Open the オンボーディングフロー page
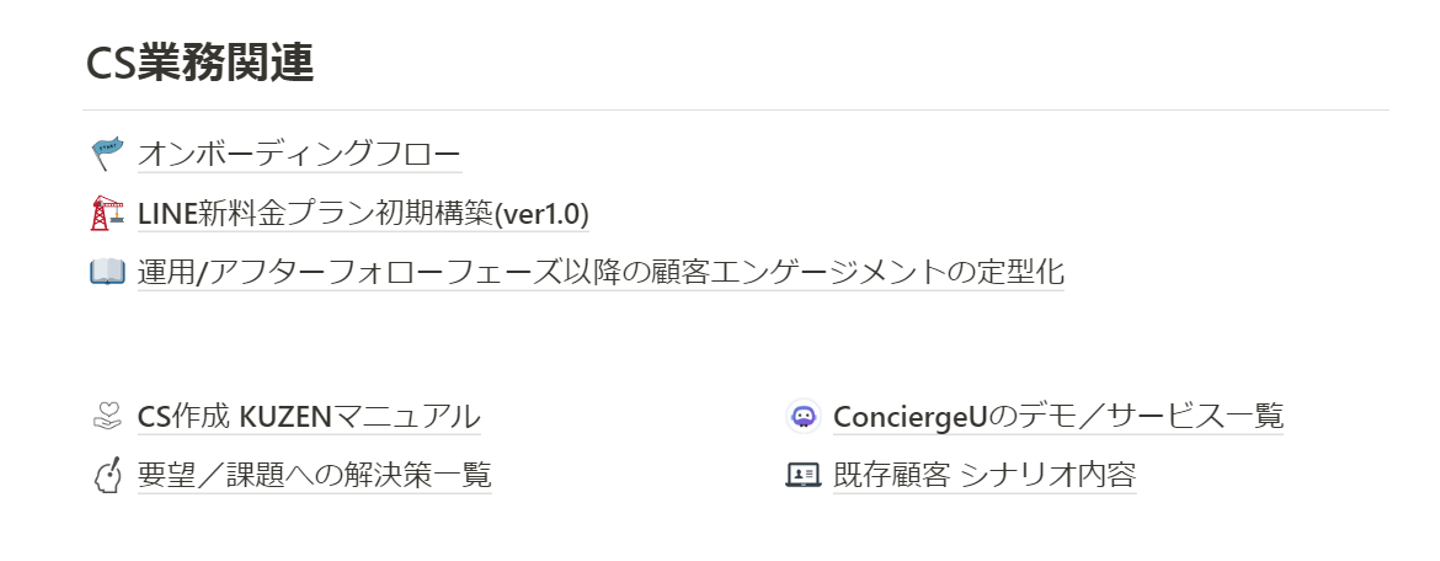Image resolution: width=1440 pixels, height=561 pixels. [299, 154]
